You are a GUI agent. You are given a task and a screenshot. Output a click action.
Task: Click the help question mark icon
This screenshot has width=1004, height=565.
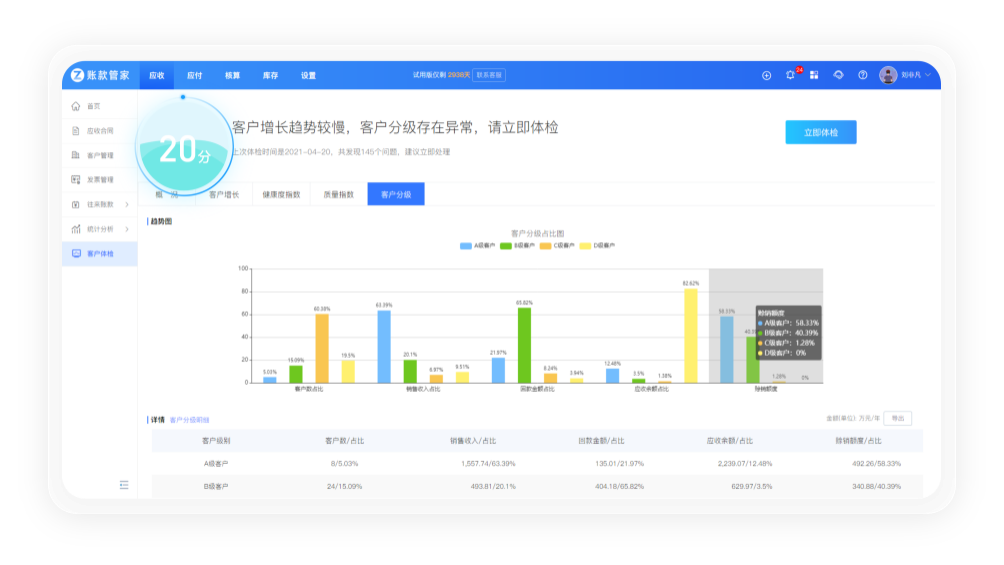862,75
